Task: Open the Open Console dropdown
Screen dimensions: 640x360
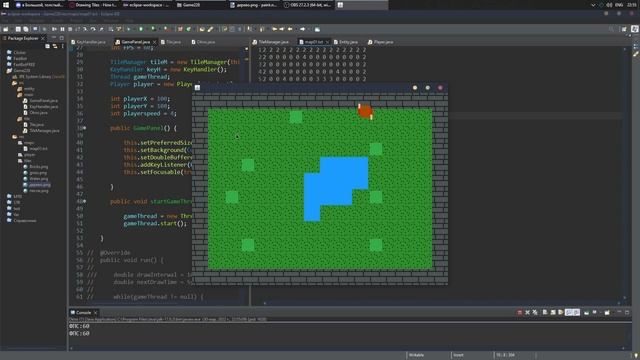Action: [x=607, y=313]
